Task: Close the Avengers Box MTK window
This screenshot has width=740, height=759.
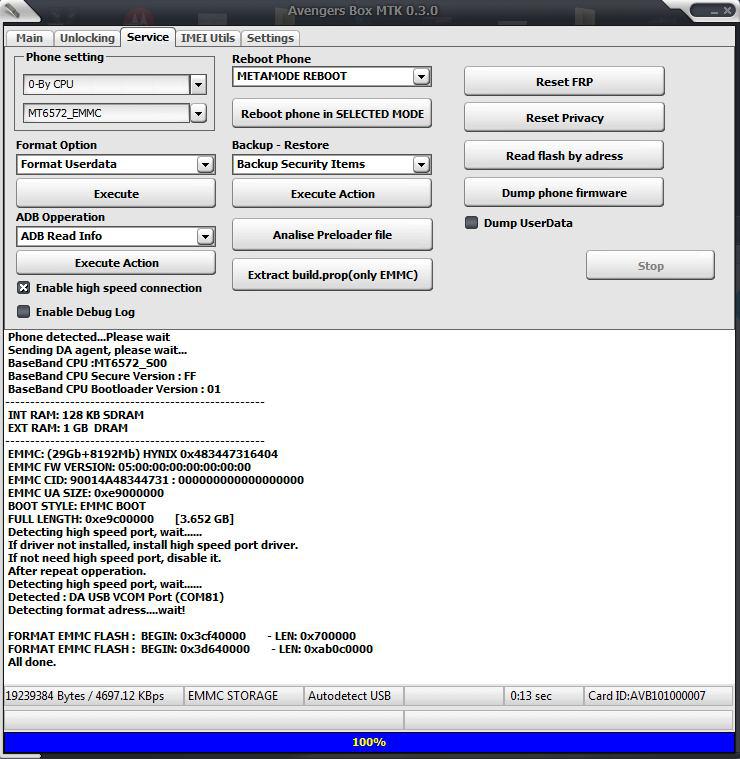Action: click(x=727, y=11)
